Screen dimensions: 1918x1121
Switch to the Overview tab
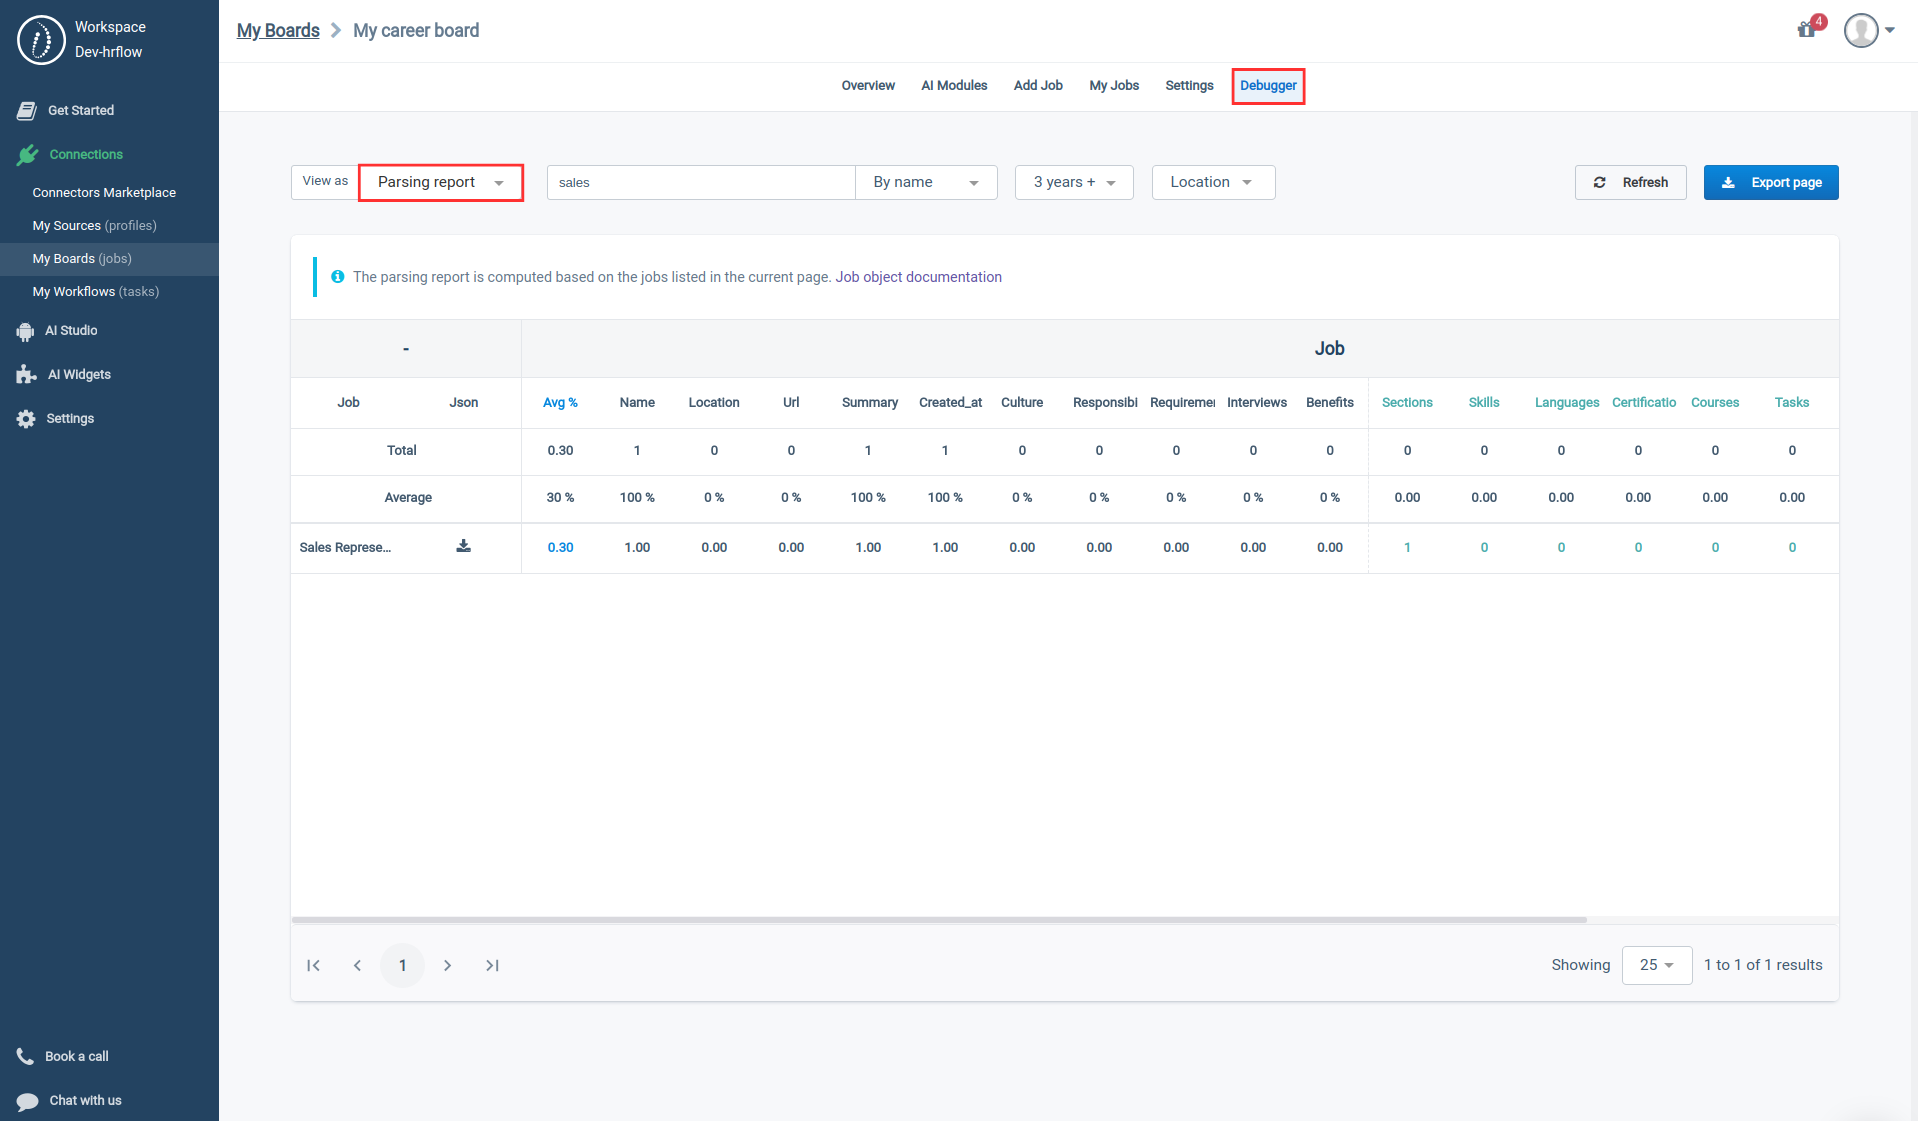click(866, 86)
